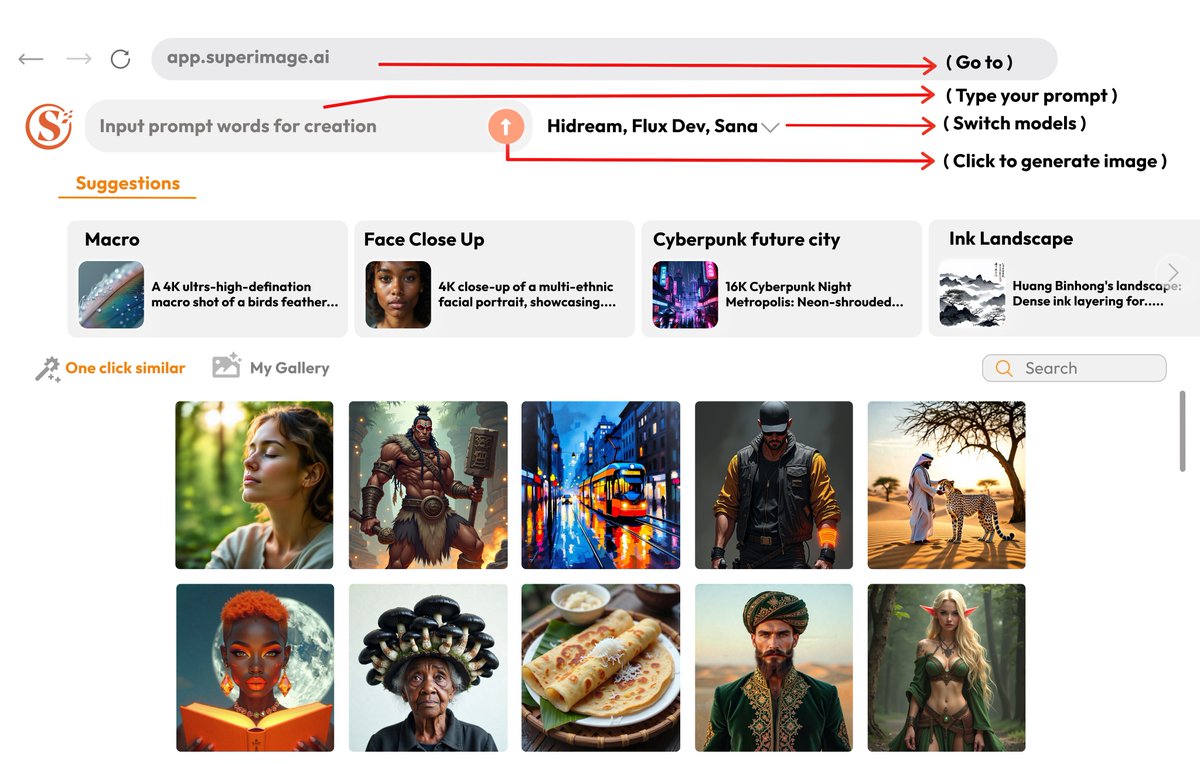
Task: Click the bird feather macro thumbnail
Action: (x=111, y=295)
